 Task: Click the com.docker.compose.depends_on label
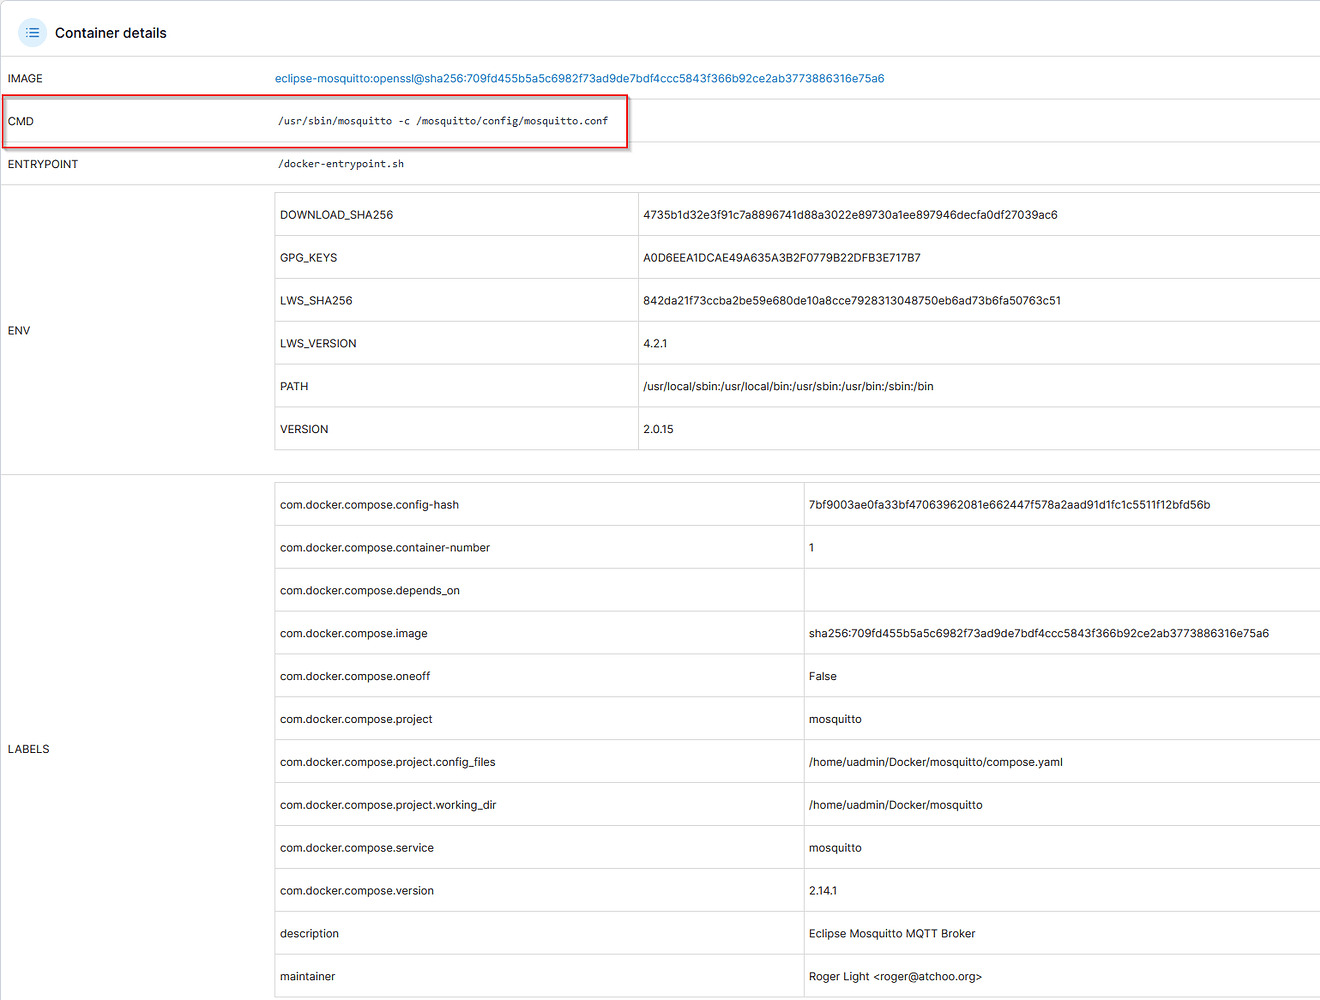(370, 591)
